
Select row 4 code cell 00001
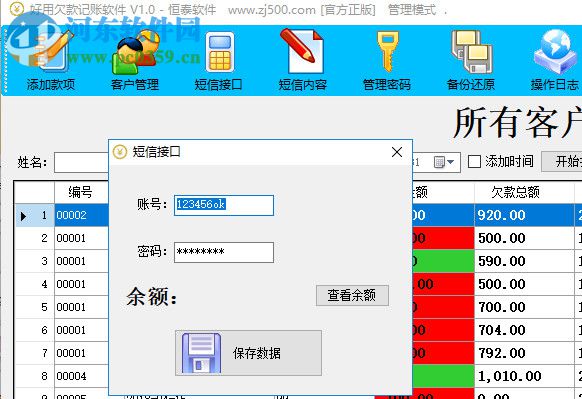(x=81, y=284)
